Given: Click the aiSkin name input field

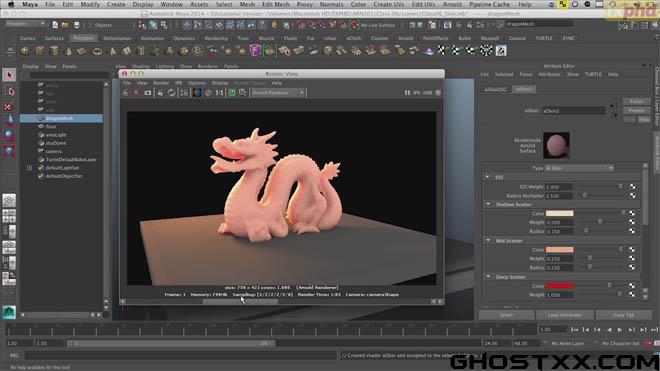Looking at the screenshot, I should click(573, 111).
